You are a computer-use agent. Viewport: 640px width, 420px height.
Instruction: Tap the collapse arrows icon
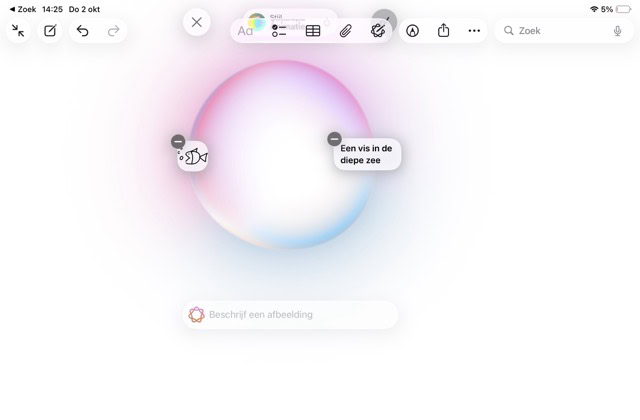coord(18,31)
